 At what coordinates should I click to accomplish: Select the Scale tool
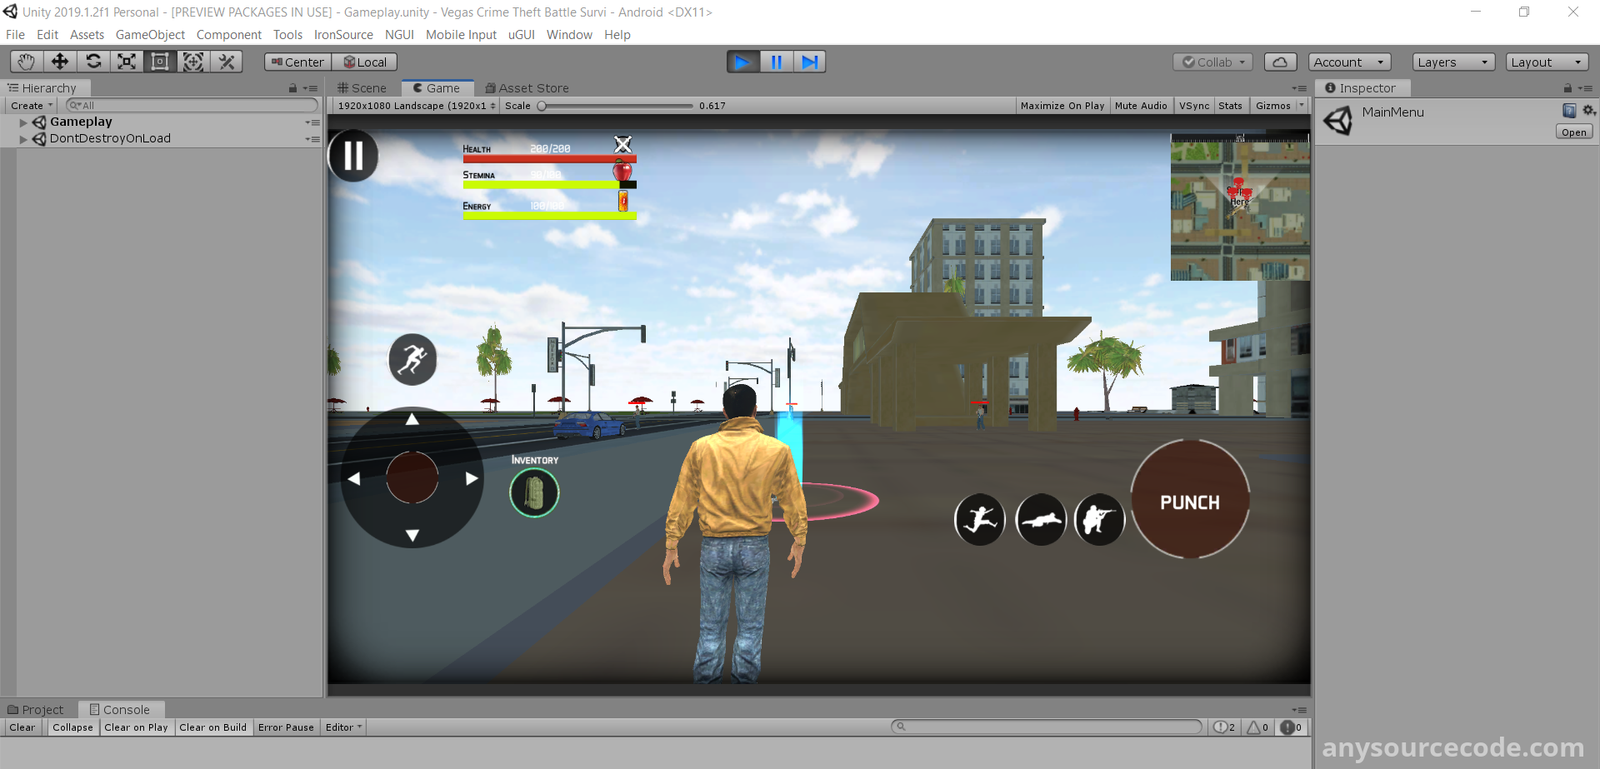[127, 62]
